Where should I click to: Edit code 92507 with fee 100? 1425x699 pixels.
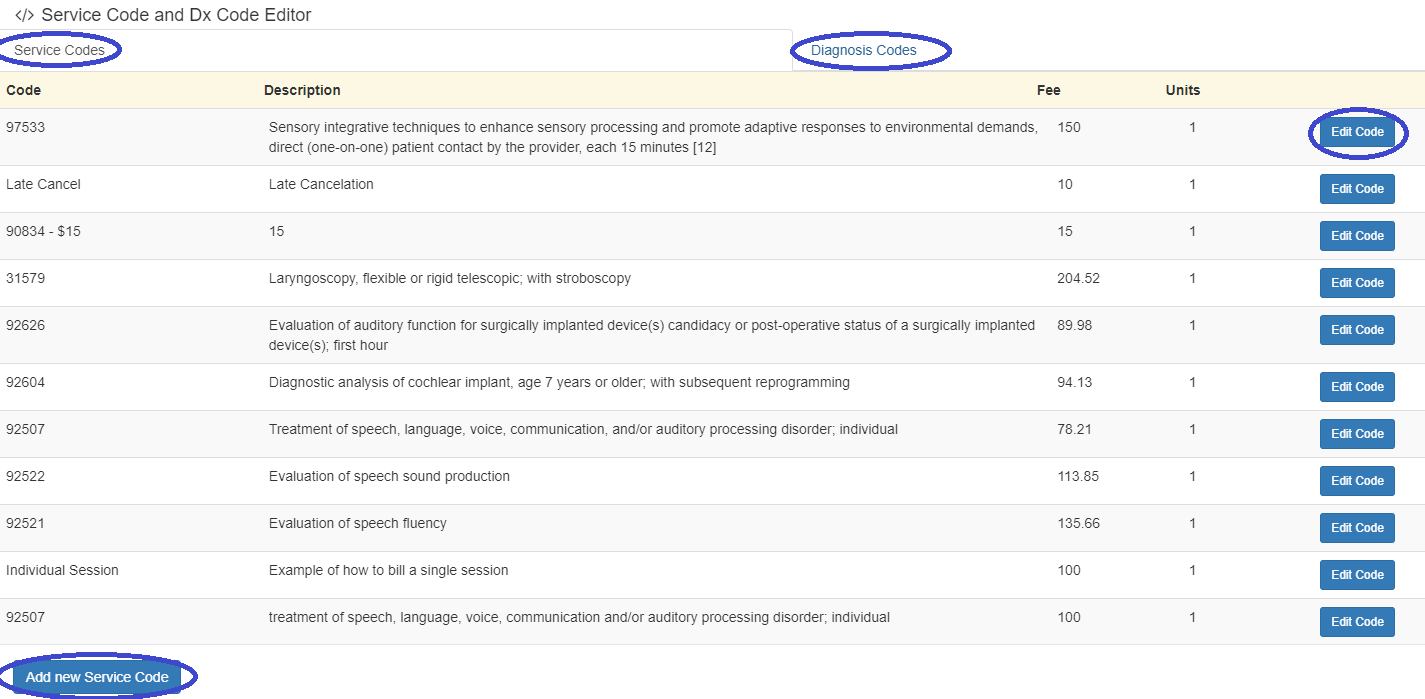tap(1356, 622)
